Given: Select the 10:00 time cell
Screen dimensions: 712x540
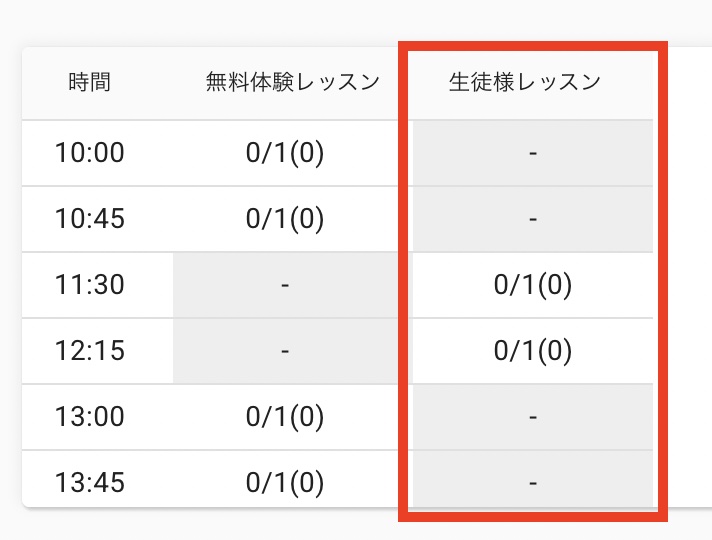Looking at the screenshot, I should [x=90, y=153].
